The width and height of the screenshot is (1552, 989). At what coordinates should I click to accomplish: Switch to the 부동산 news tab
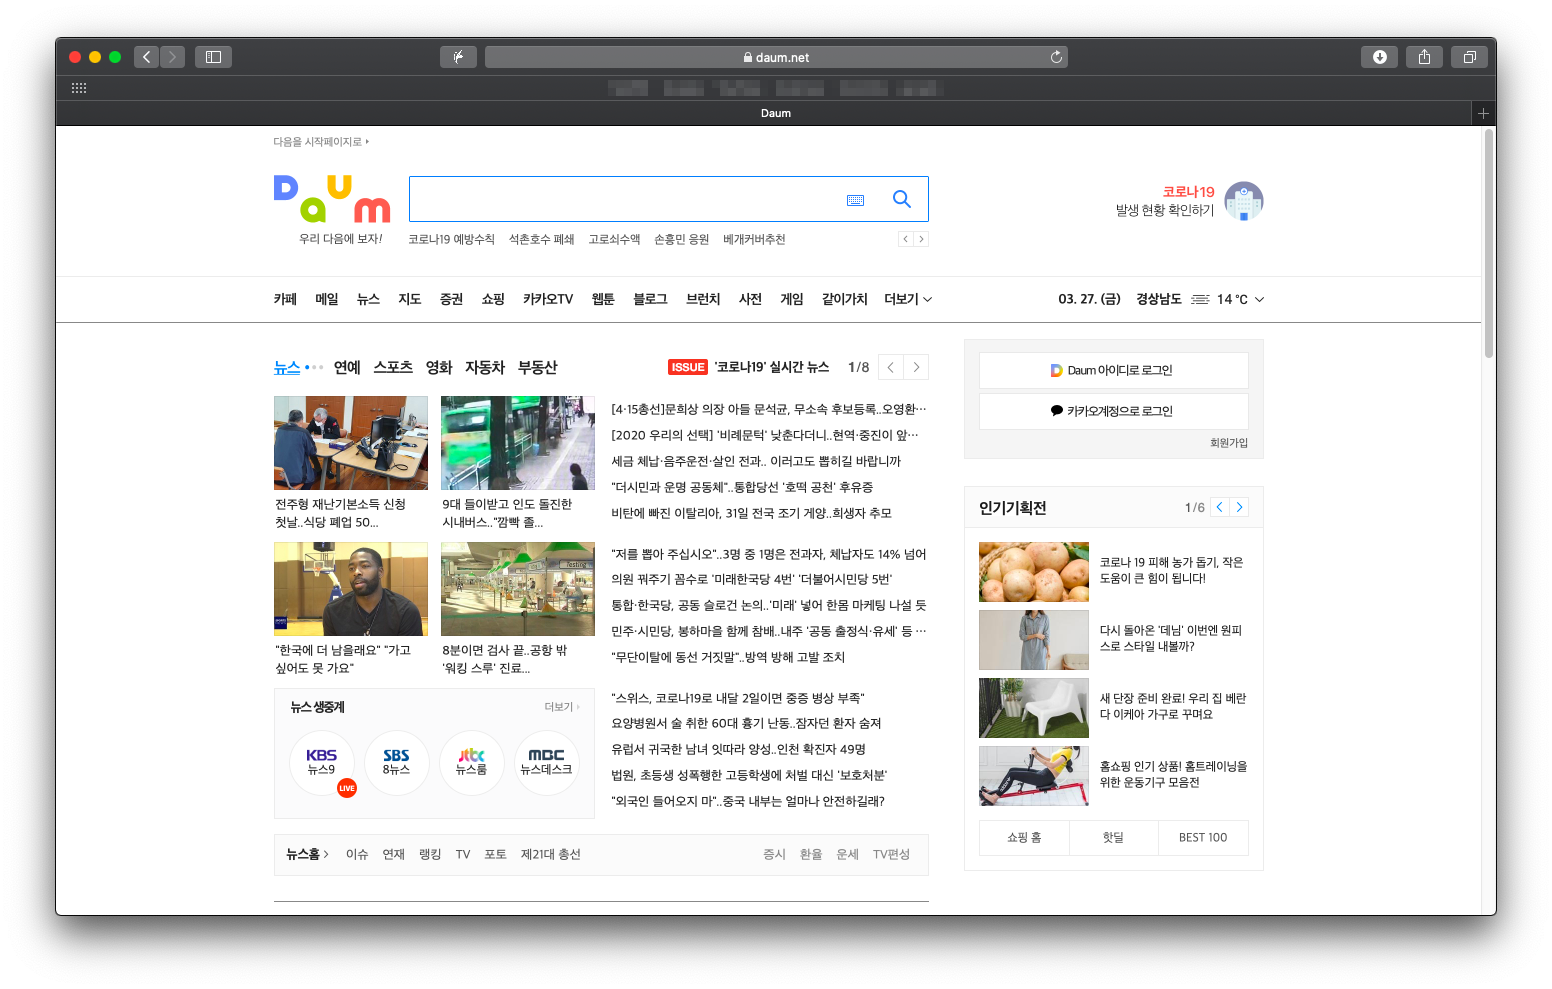point(537,367)
